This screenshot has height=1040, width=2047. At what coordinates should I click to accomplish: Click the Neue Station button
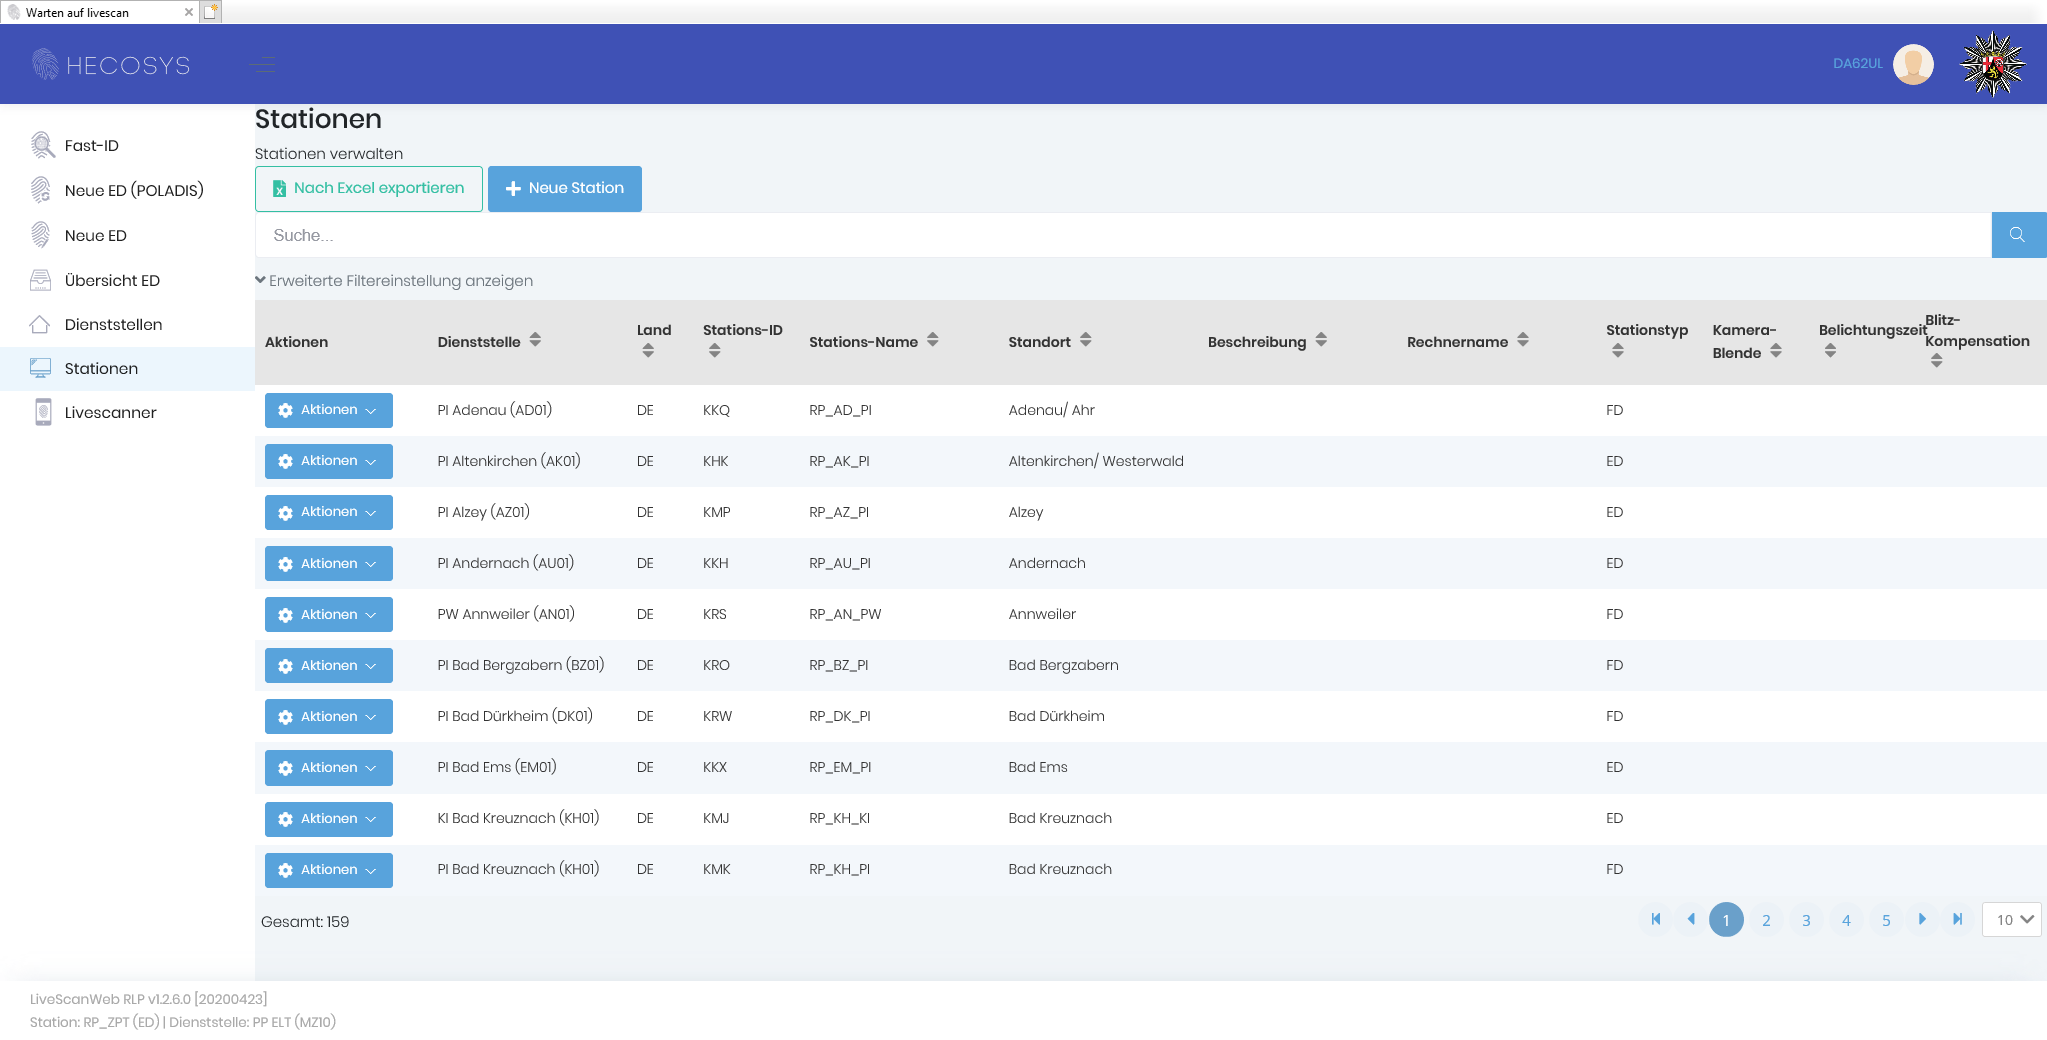click(x=564, y=188)
